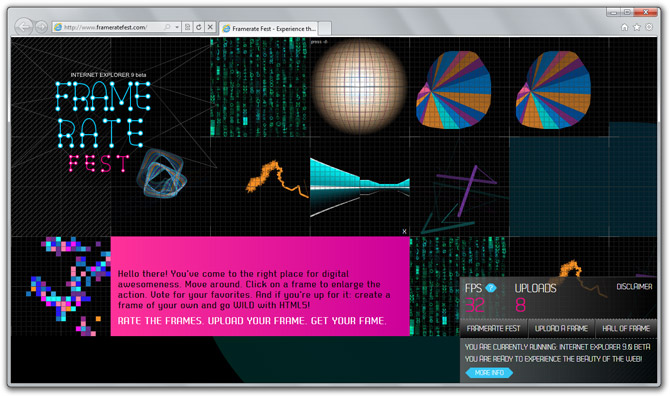This screenshot has width=670, height=396.
Task: Click the blue help icon beside FPS
Action: pyautogui.click(x=491, y=288)
